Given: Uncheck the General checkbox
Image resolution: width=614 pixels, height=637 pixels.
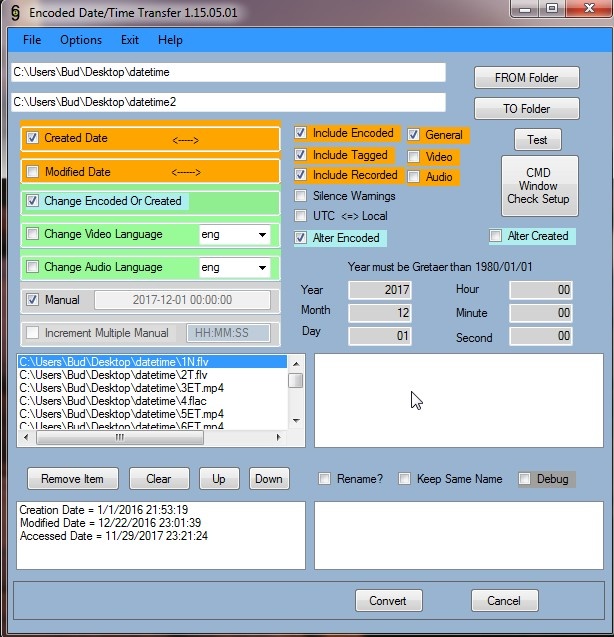Looking at the screenshot, I should (x=414, y=134).
